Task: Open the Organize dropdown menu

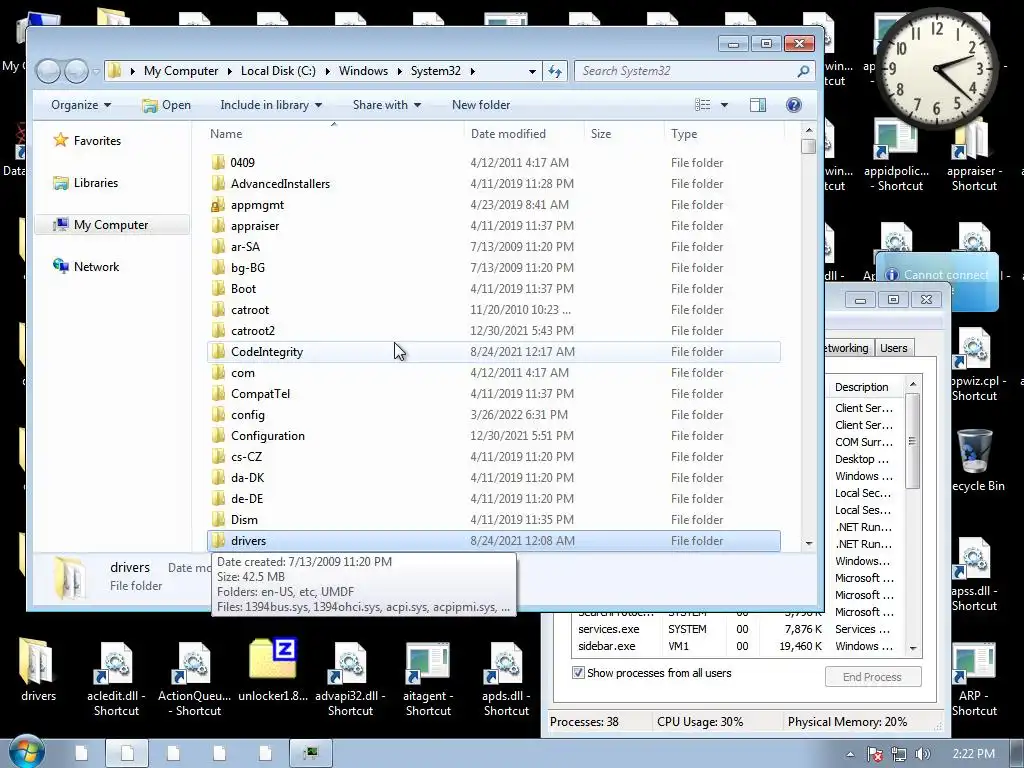Action: click(81, 104)
